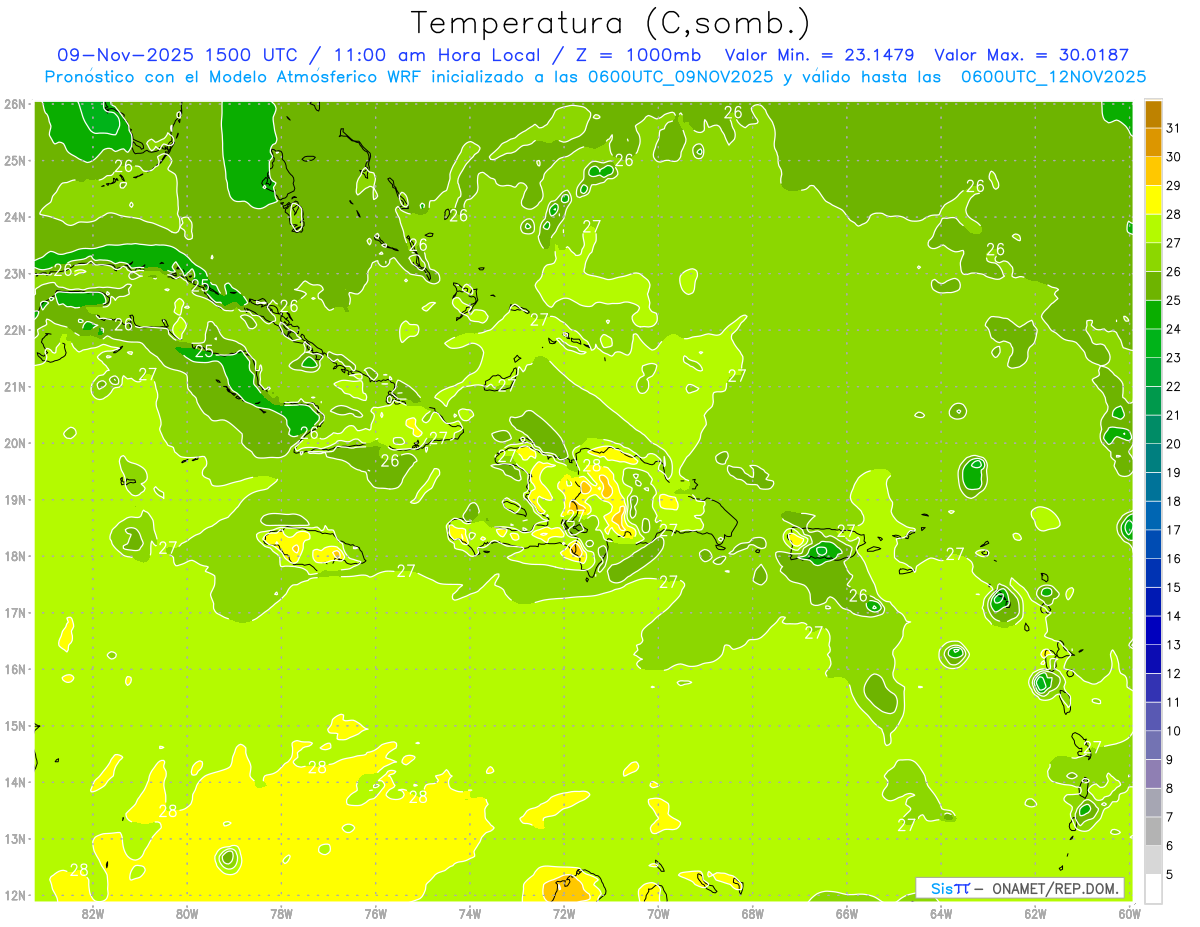Image resolution: width=1200 pixels, height=927 pixels.
Task: Click the "13N" latitude axis label
Action: click(14, 838)
